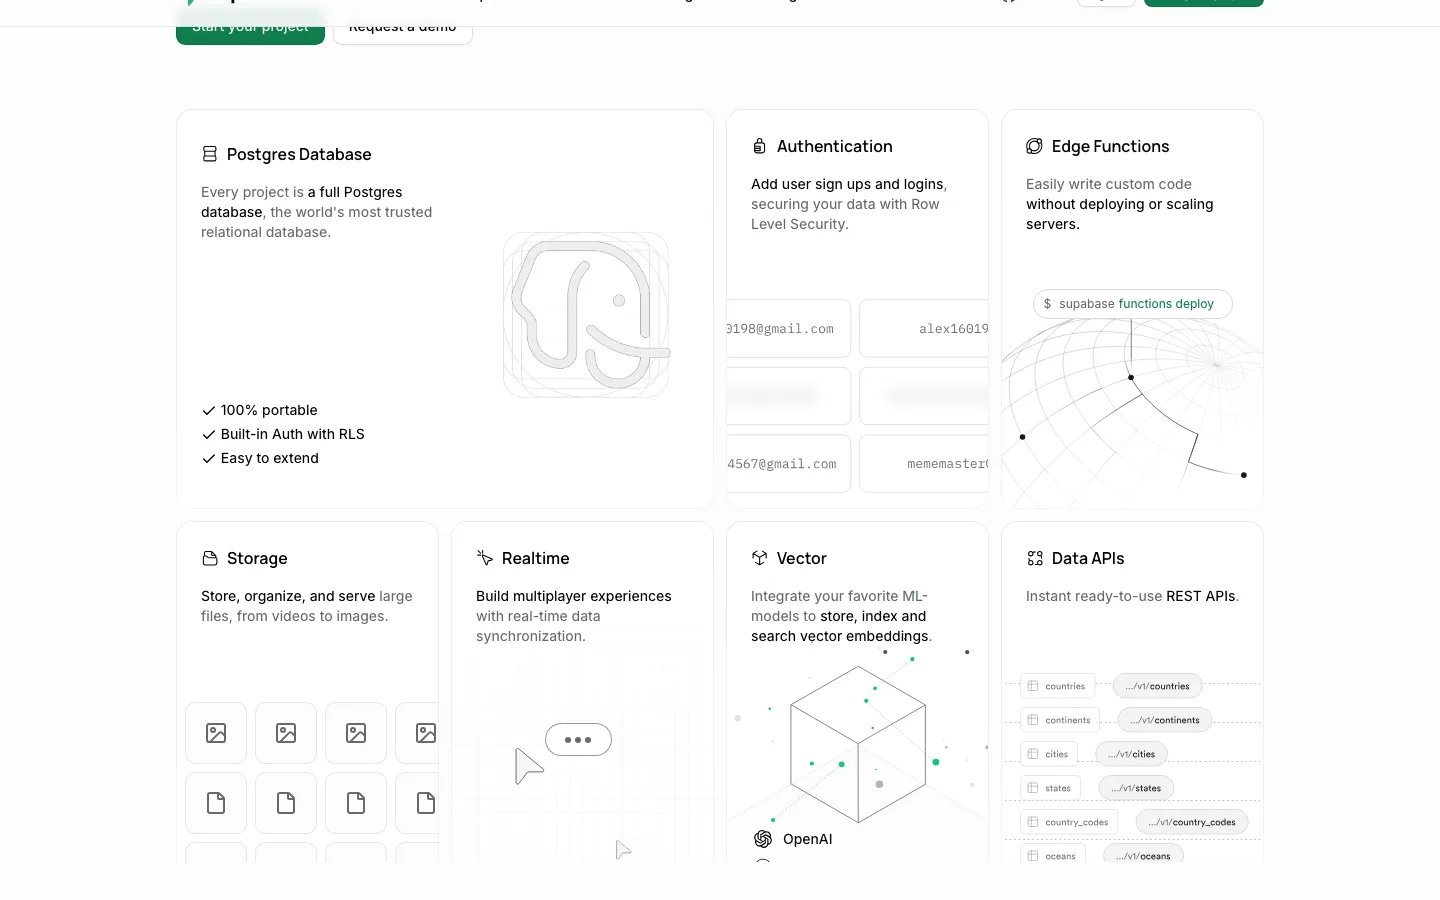1440x900 pixels.
Task: Click the table icon beside "cities"
Action: pos(1033,754)
